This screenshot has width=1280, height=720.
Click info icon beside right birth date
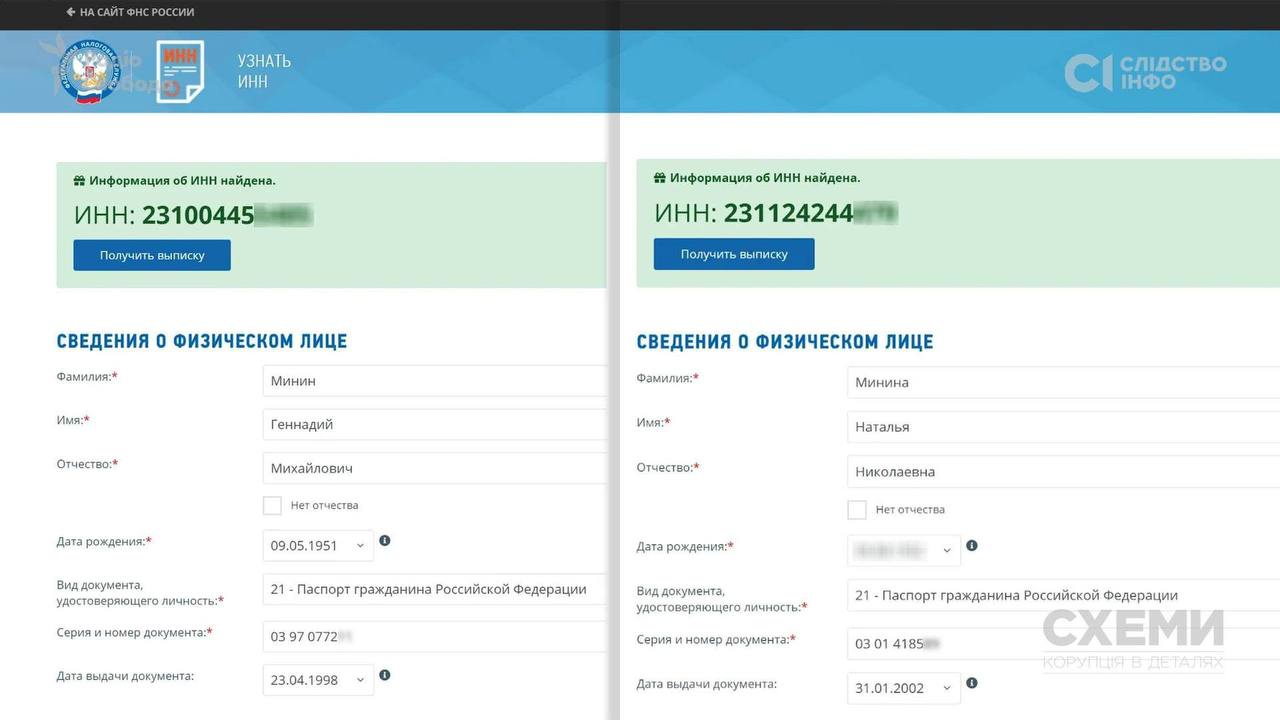(x=972, y=546)
